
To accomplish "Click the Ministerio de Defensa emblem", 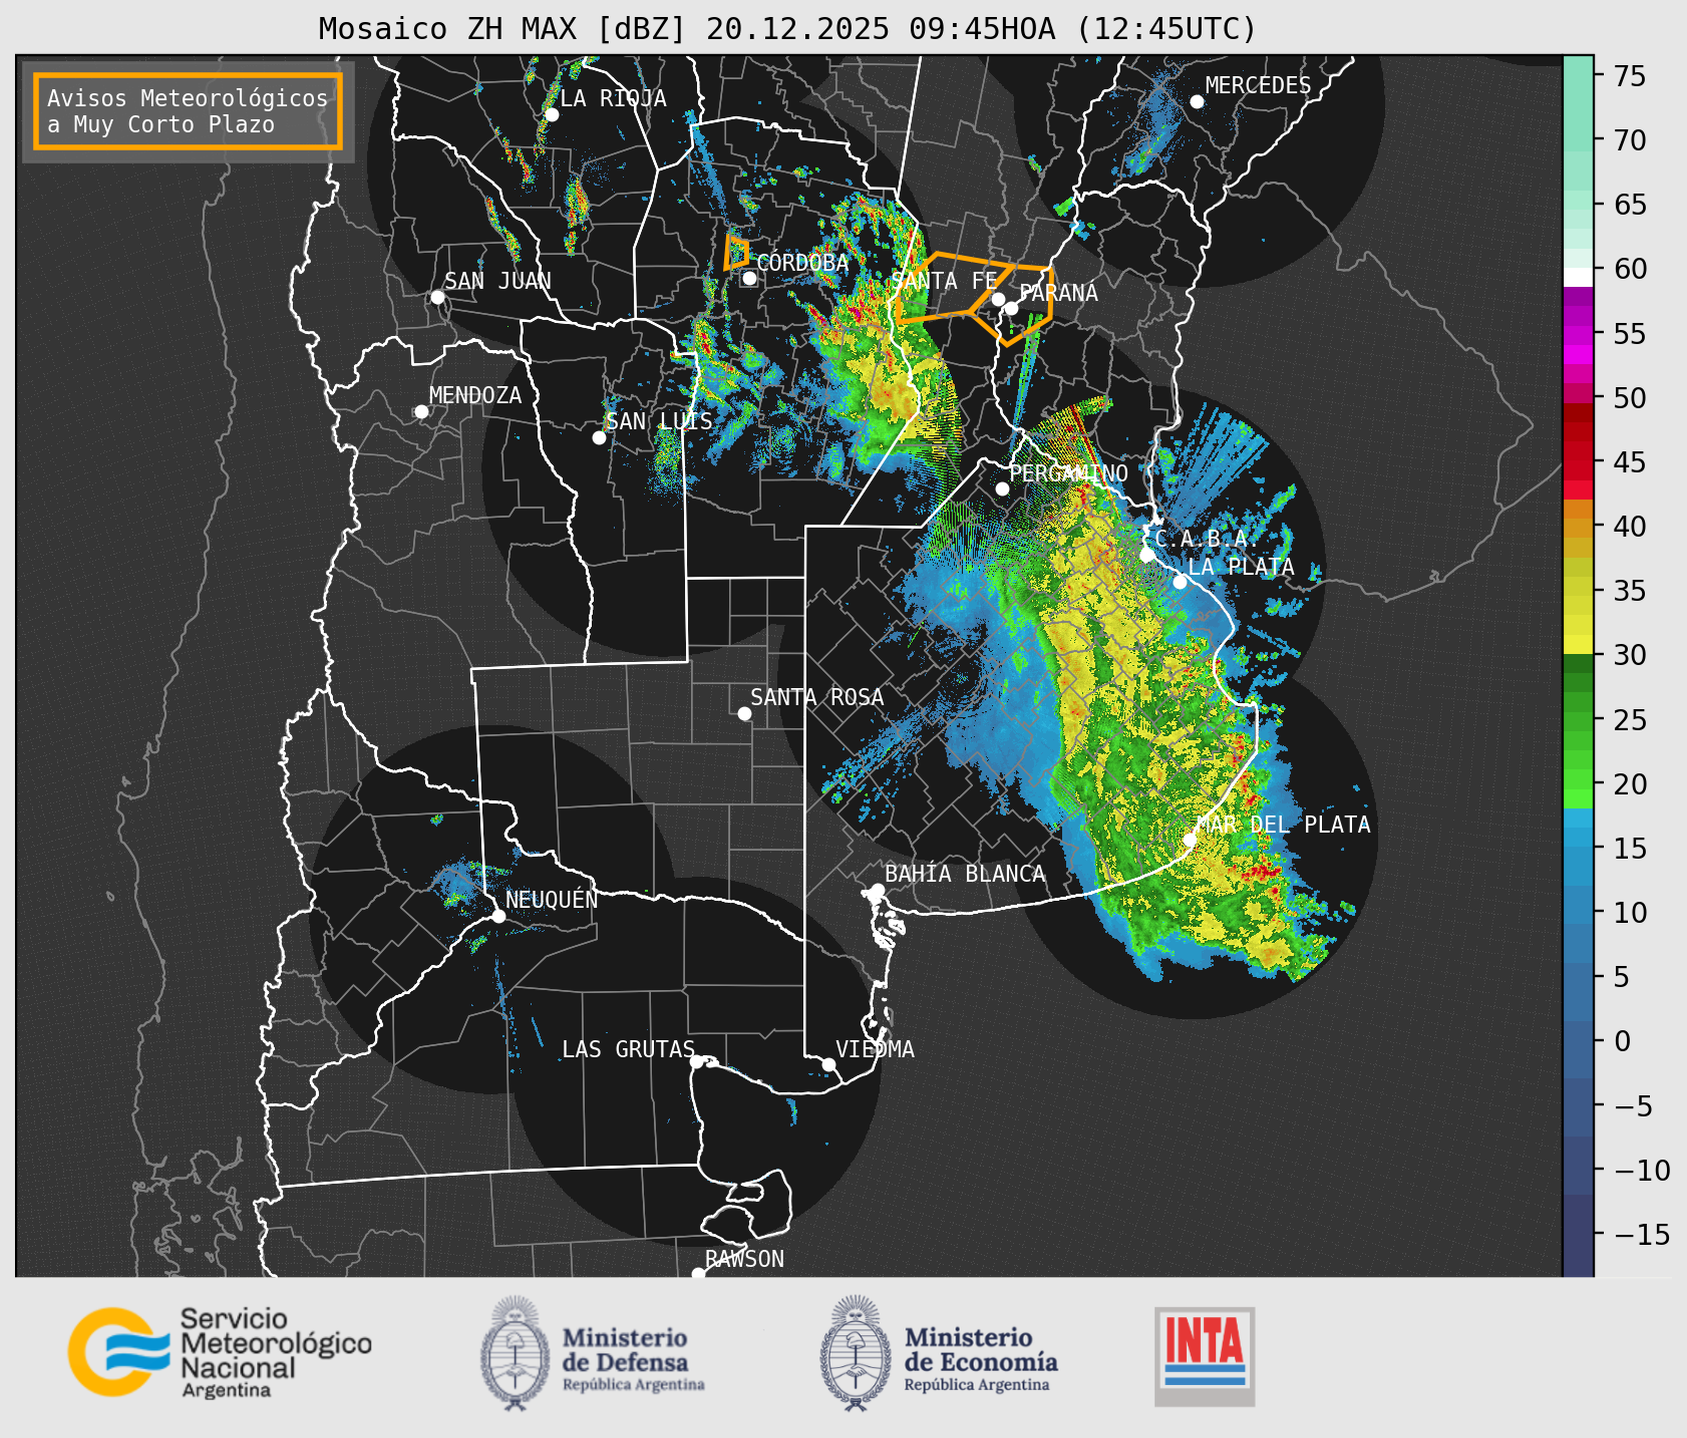I will tap(515, 1352).
